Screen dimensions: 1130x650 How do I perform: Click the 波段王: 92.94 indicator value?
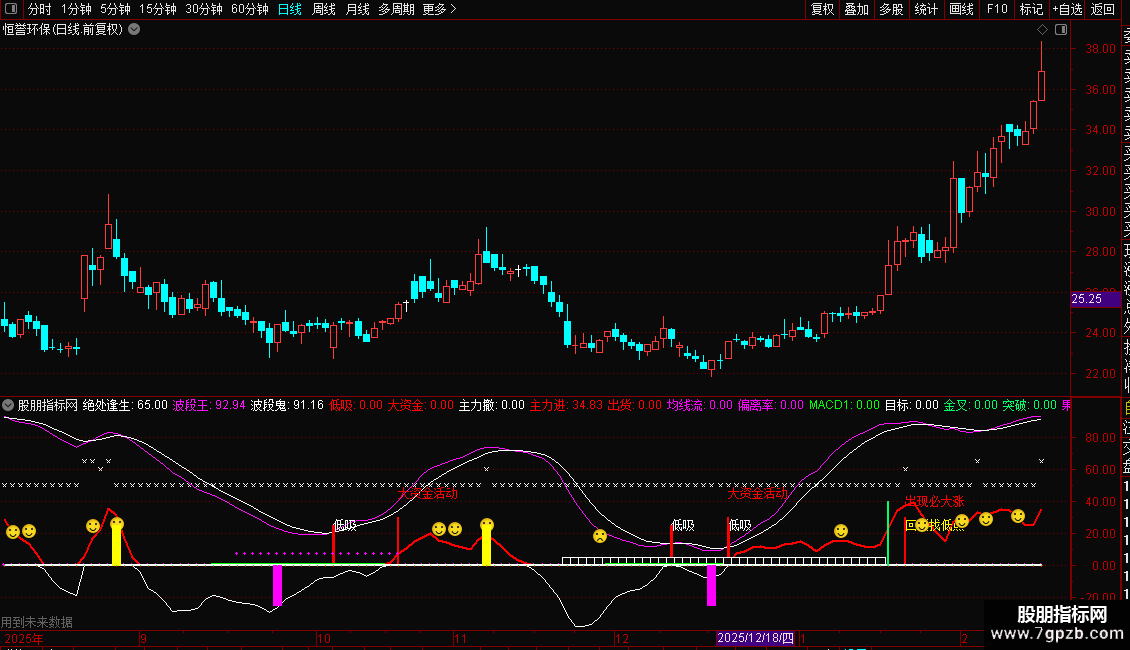209,405
